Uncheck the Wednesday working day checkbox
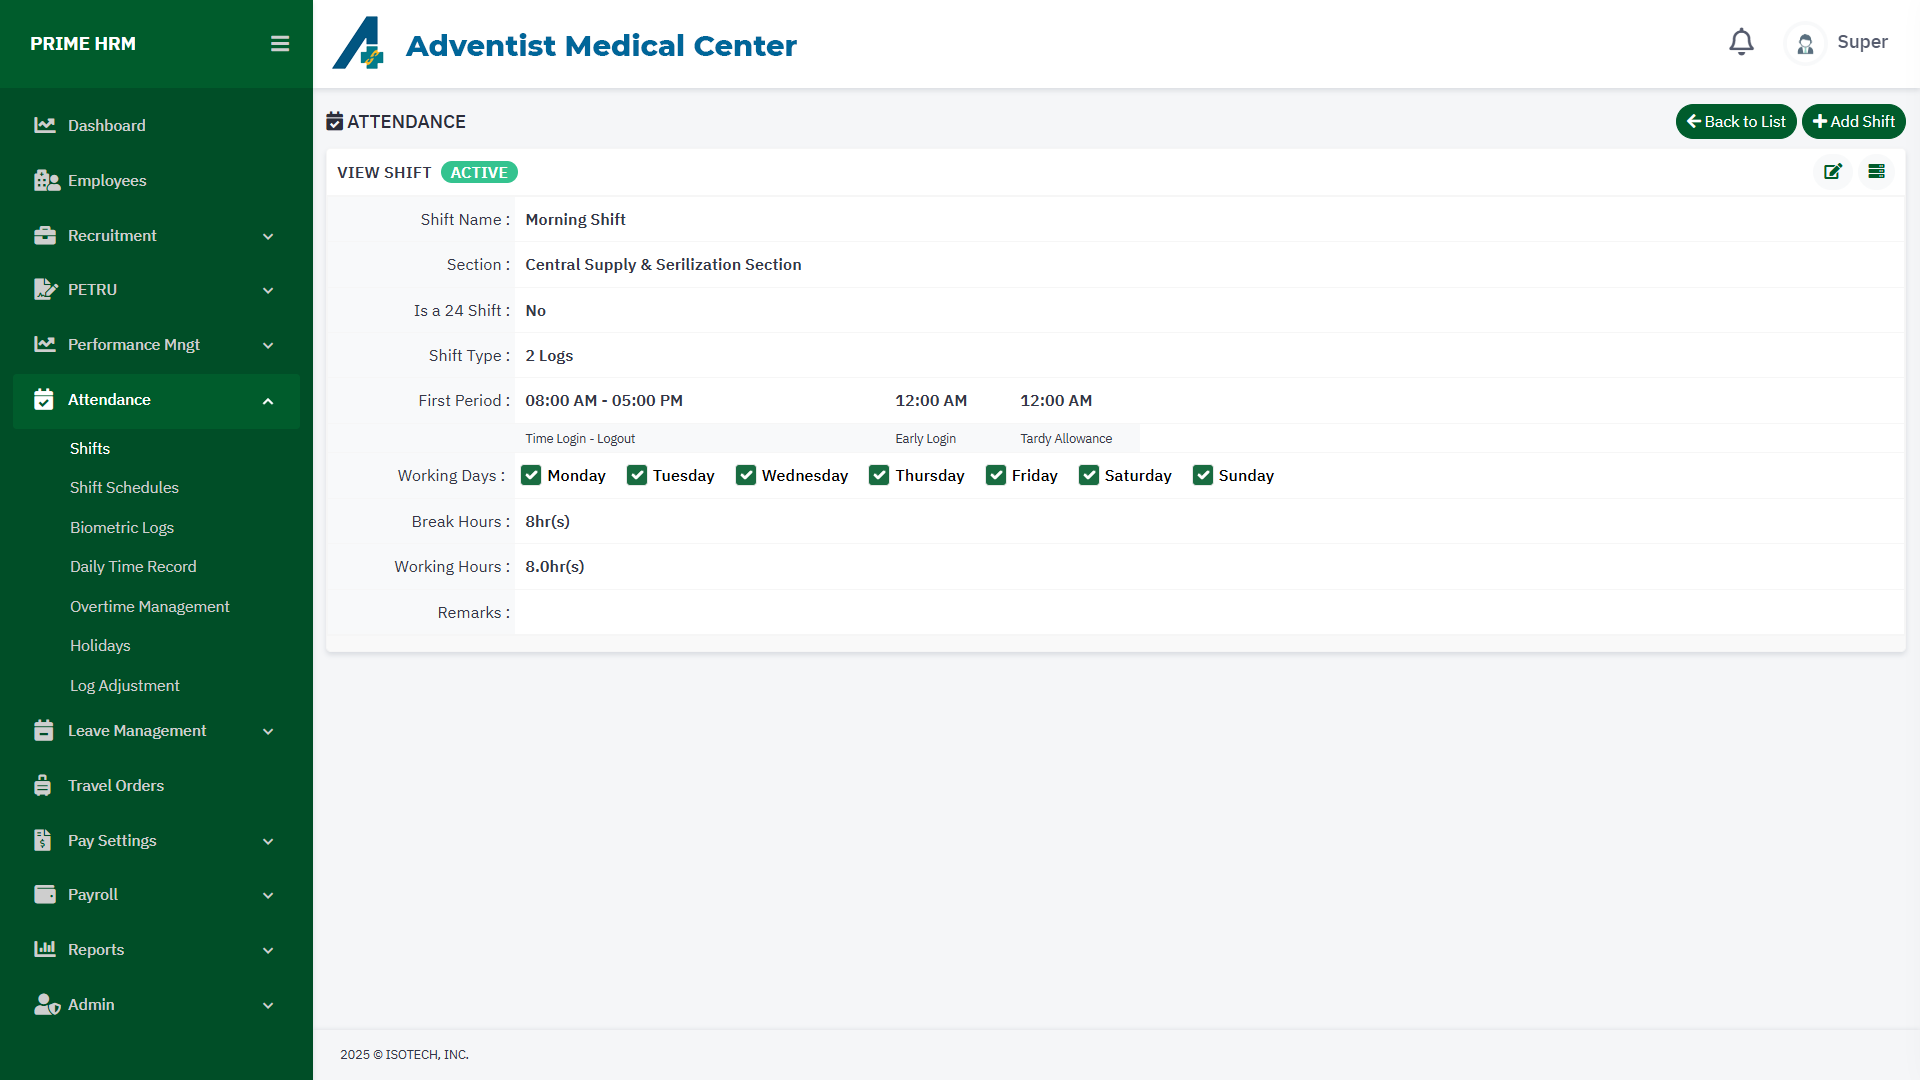1920x1080 pixels. click(746, 476)
